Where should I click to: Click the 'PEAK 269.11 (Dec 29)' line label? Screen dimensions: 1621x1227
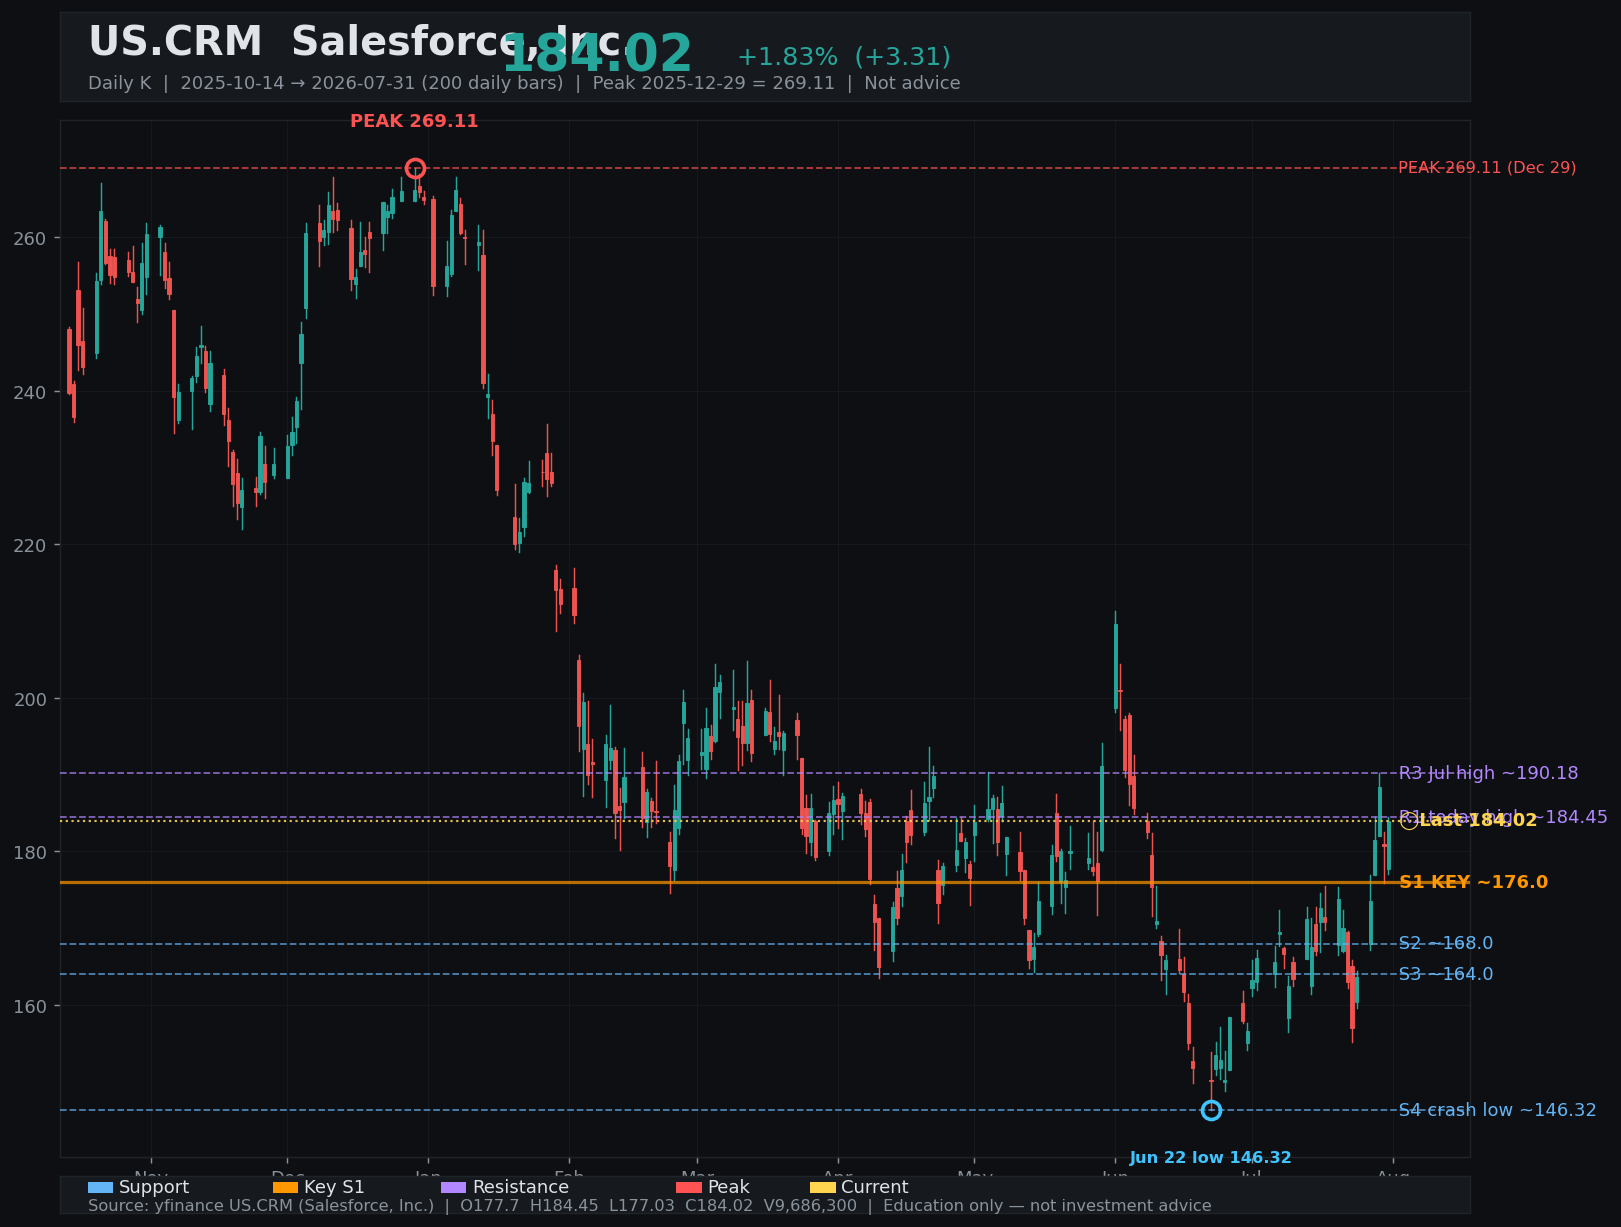coord(1487,168)
